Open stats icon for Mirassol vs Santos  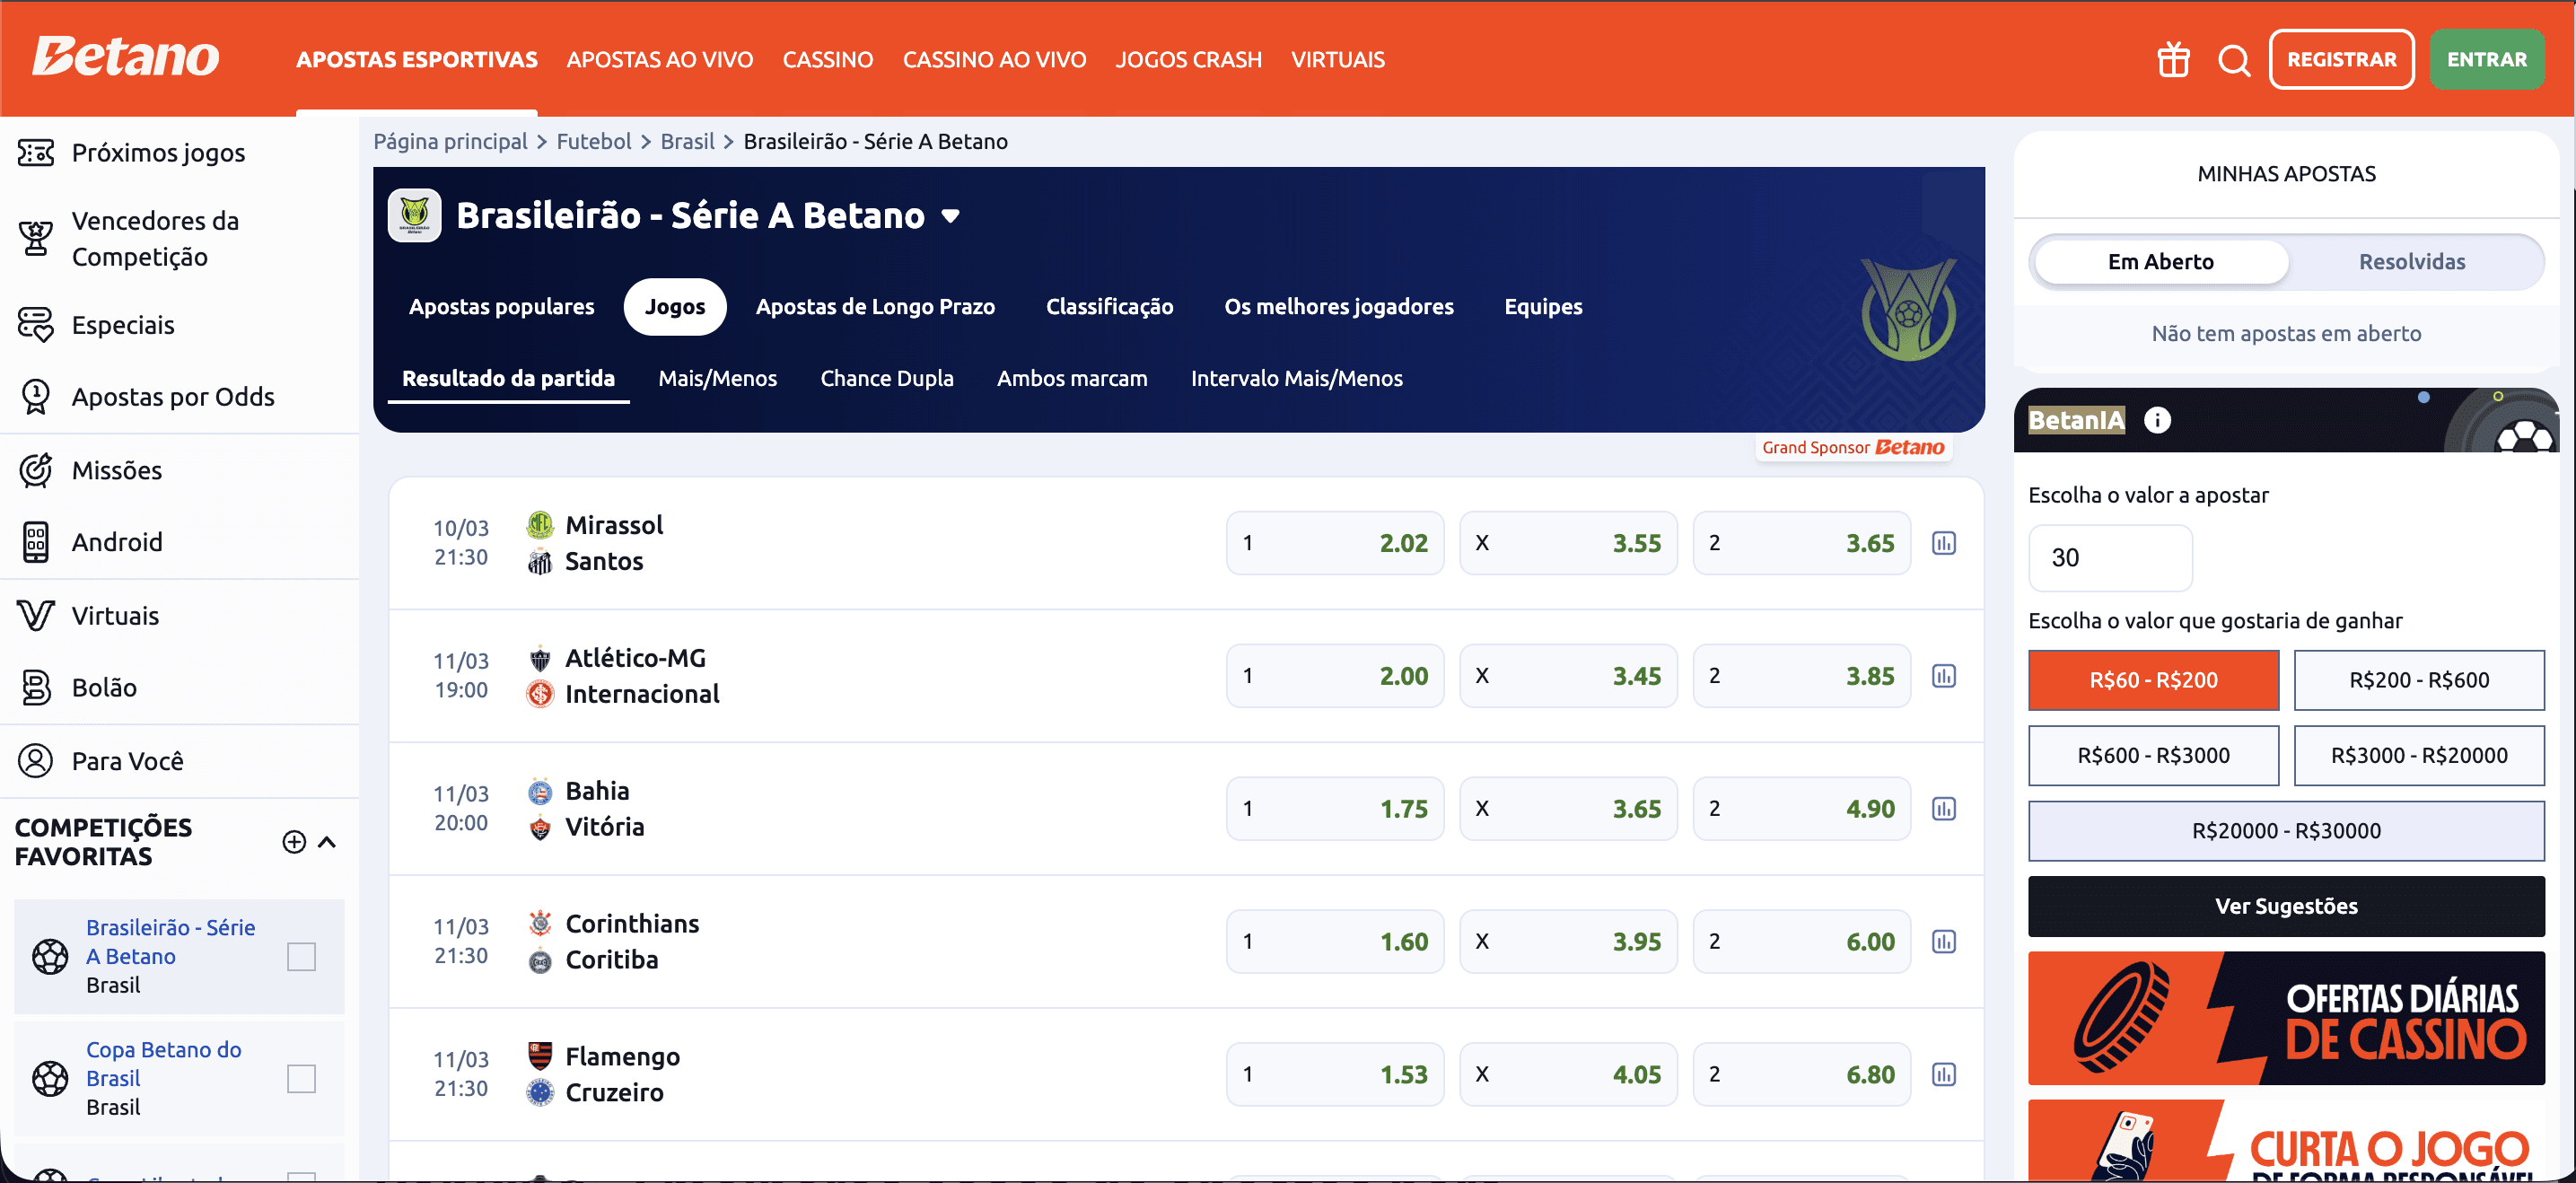(x=1943, y=543)
